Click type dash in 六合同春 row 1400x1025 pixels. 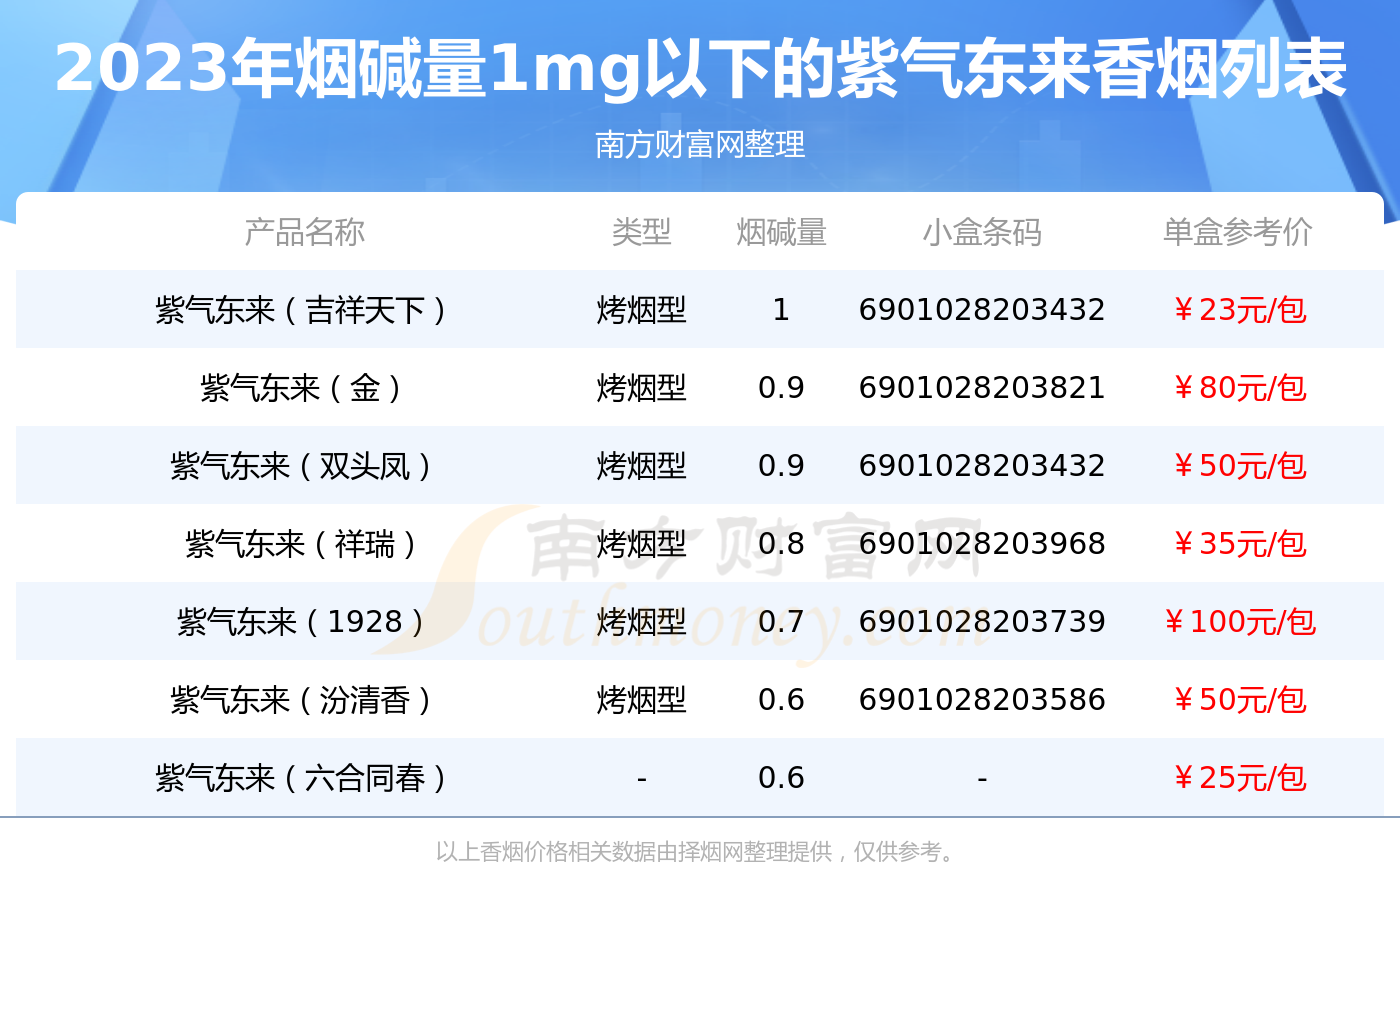[641, 778]
